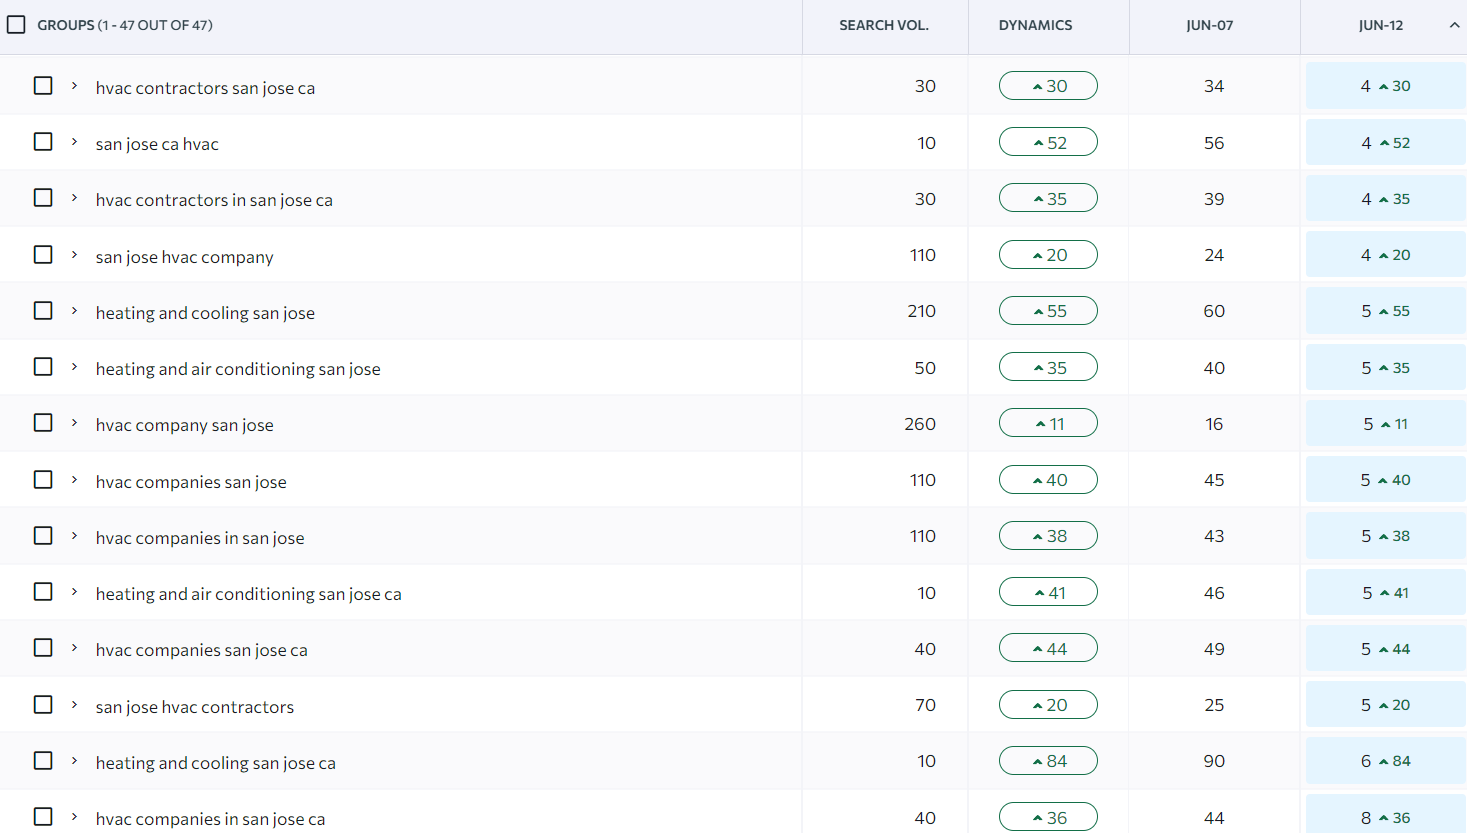Click Jun-07 value 16 for hvac company san jose
This screenshot has width=1467, height=833.
1214,424
